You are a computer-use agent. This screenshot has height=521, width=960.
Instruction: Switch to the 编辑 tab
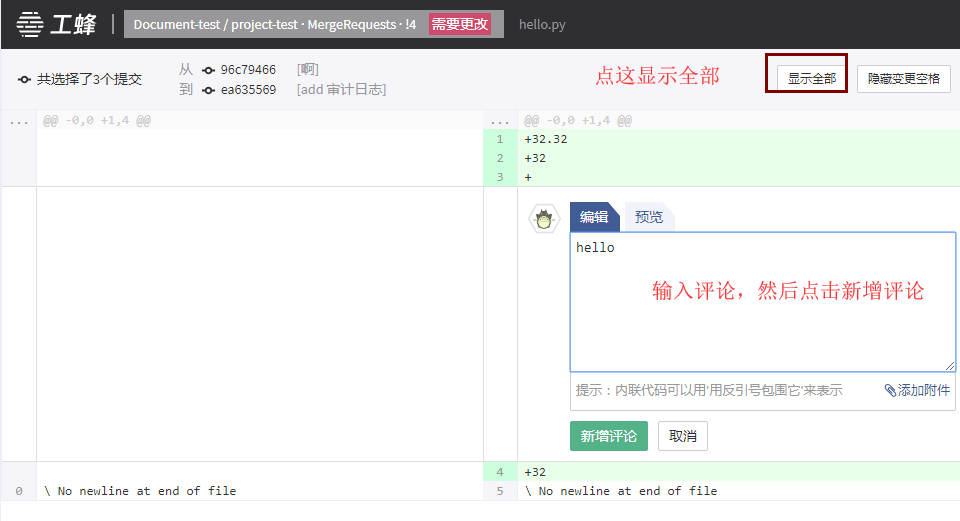pyautogui.click(x=594, y=217)
